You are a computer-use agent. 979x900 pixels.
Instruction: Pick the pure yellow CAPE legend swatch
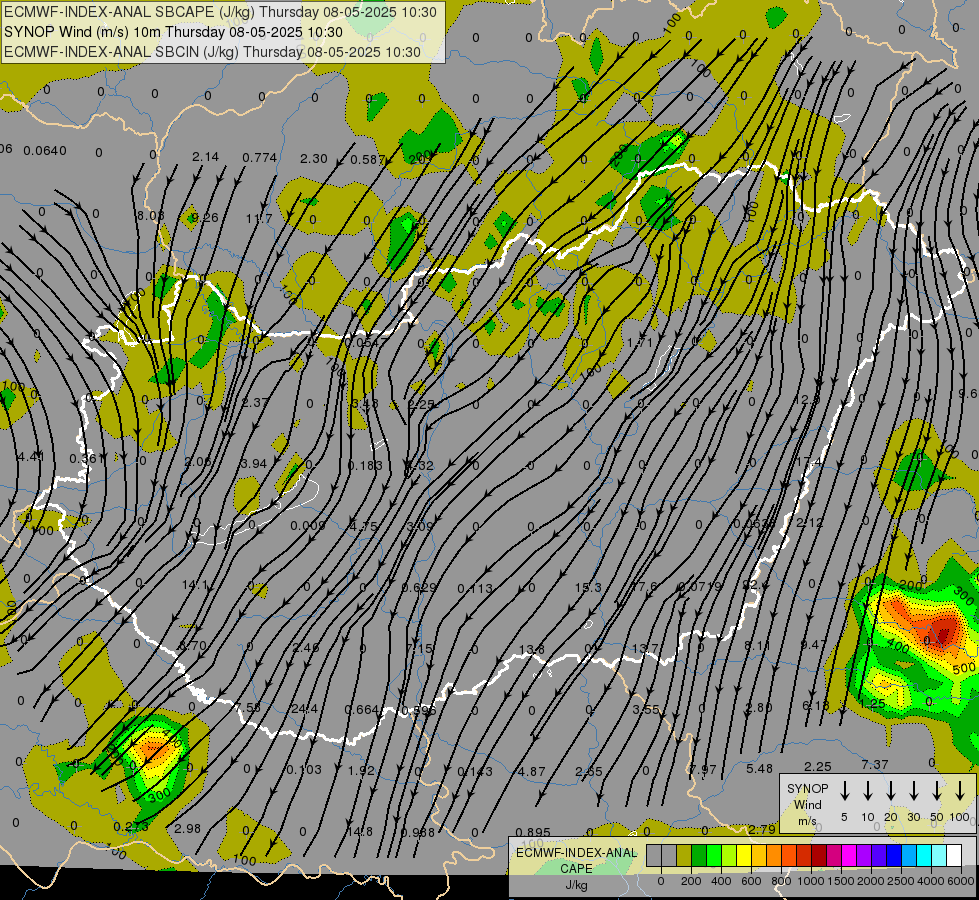(x=744, y=856)
